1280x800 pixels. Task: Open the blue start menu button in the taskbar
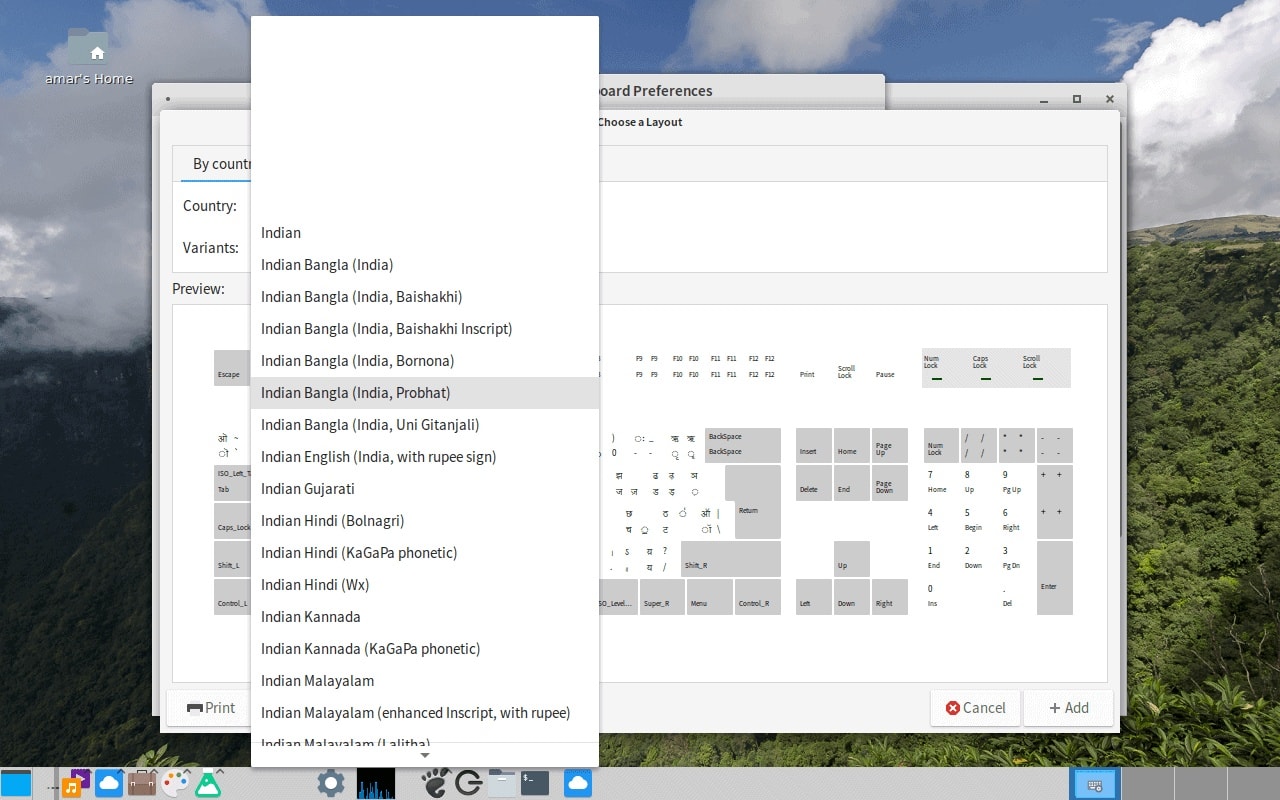click(16, 783)
